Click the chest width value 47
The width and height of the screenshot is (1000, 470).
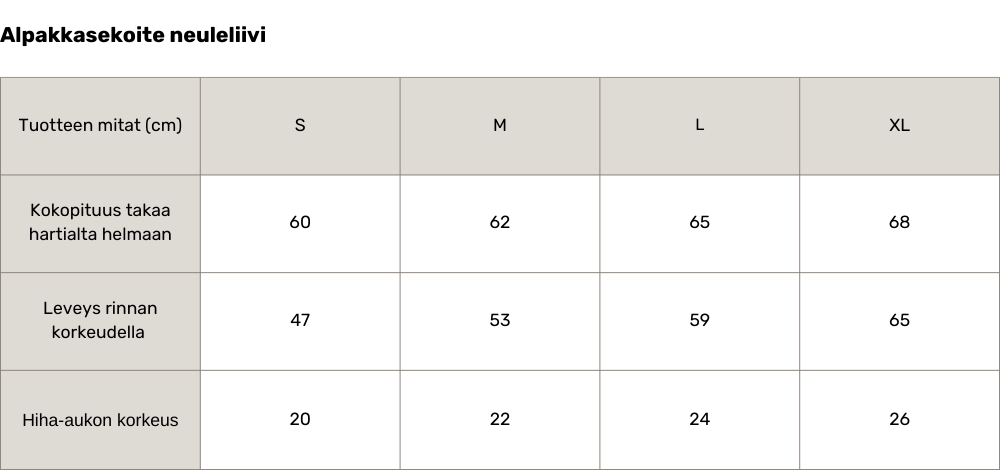[x=300, y=320]
